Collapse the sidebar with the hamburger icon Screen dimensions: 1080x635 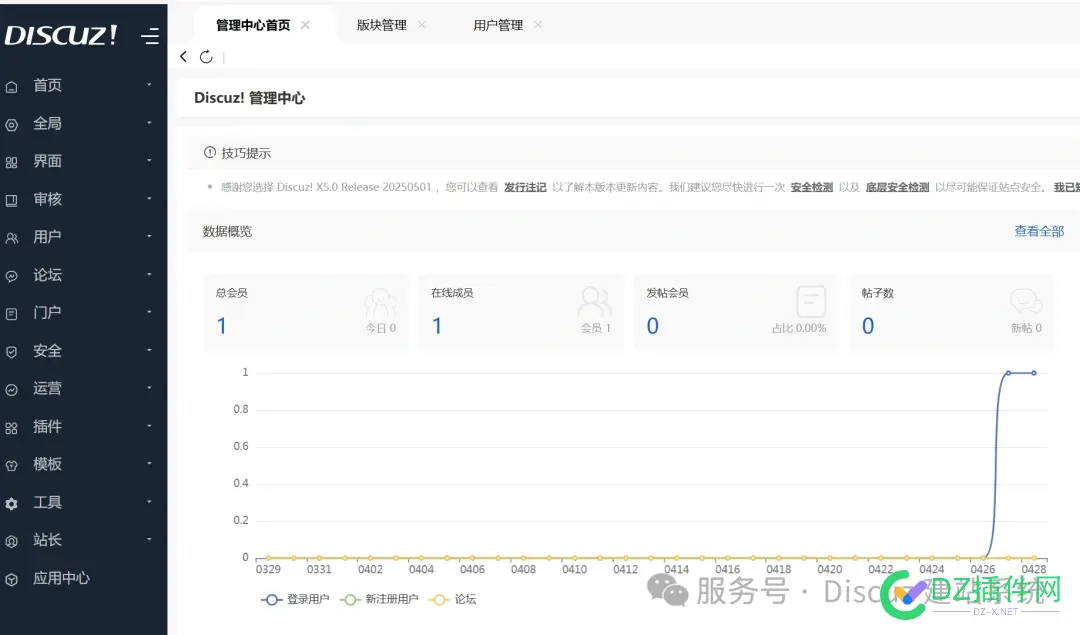click(150, 36)
